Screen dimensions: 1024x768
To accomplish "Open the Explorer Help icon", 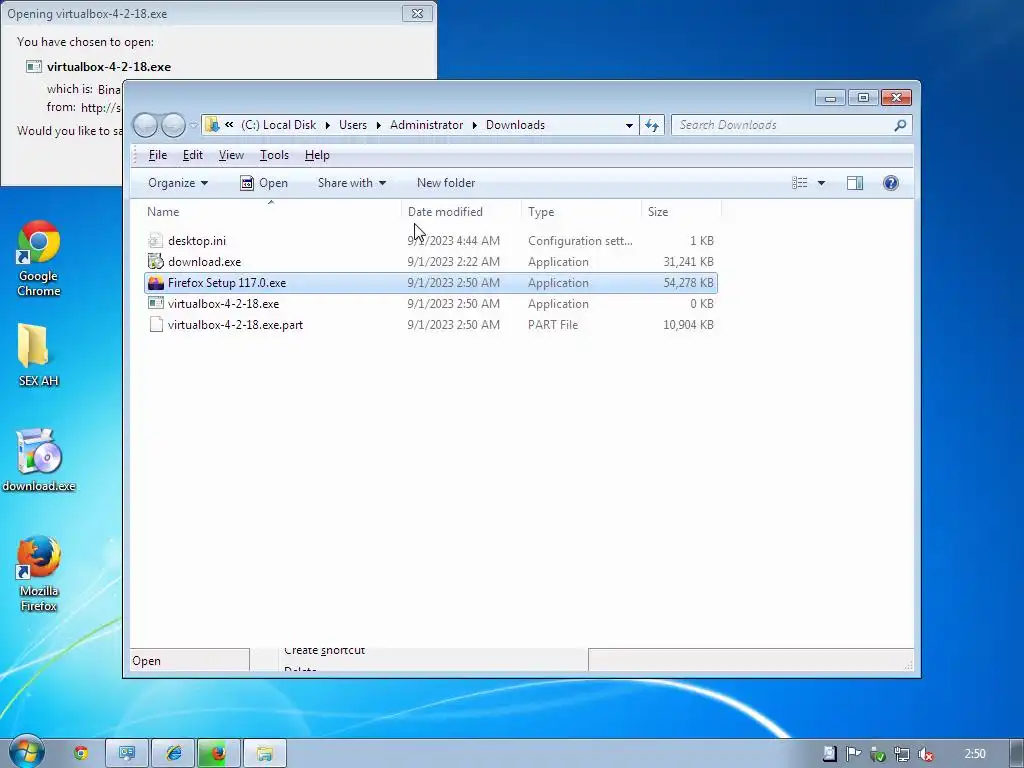I will click(890, 183).
